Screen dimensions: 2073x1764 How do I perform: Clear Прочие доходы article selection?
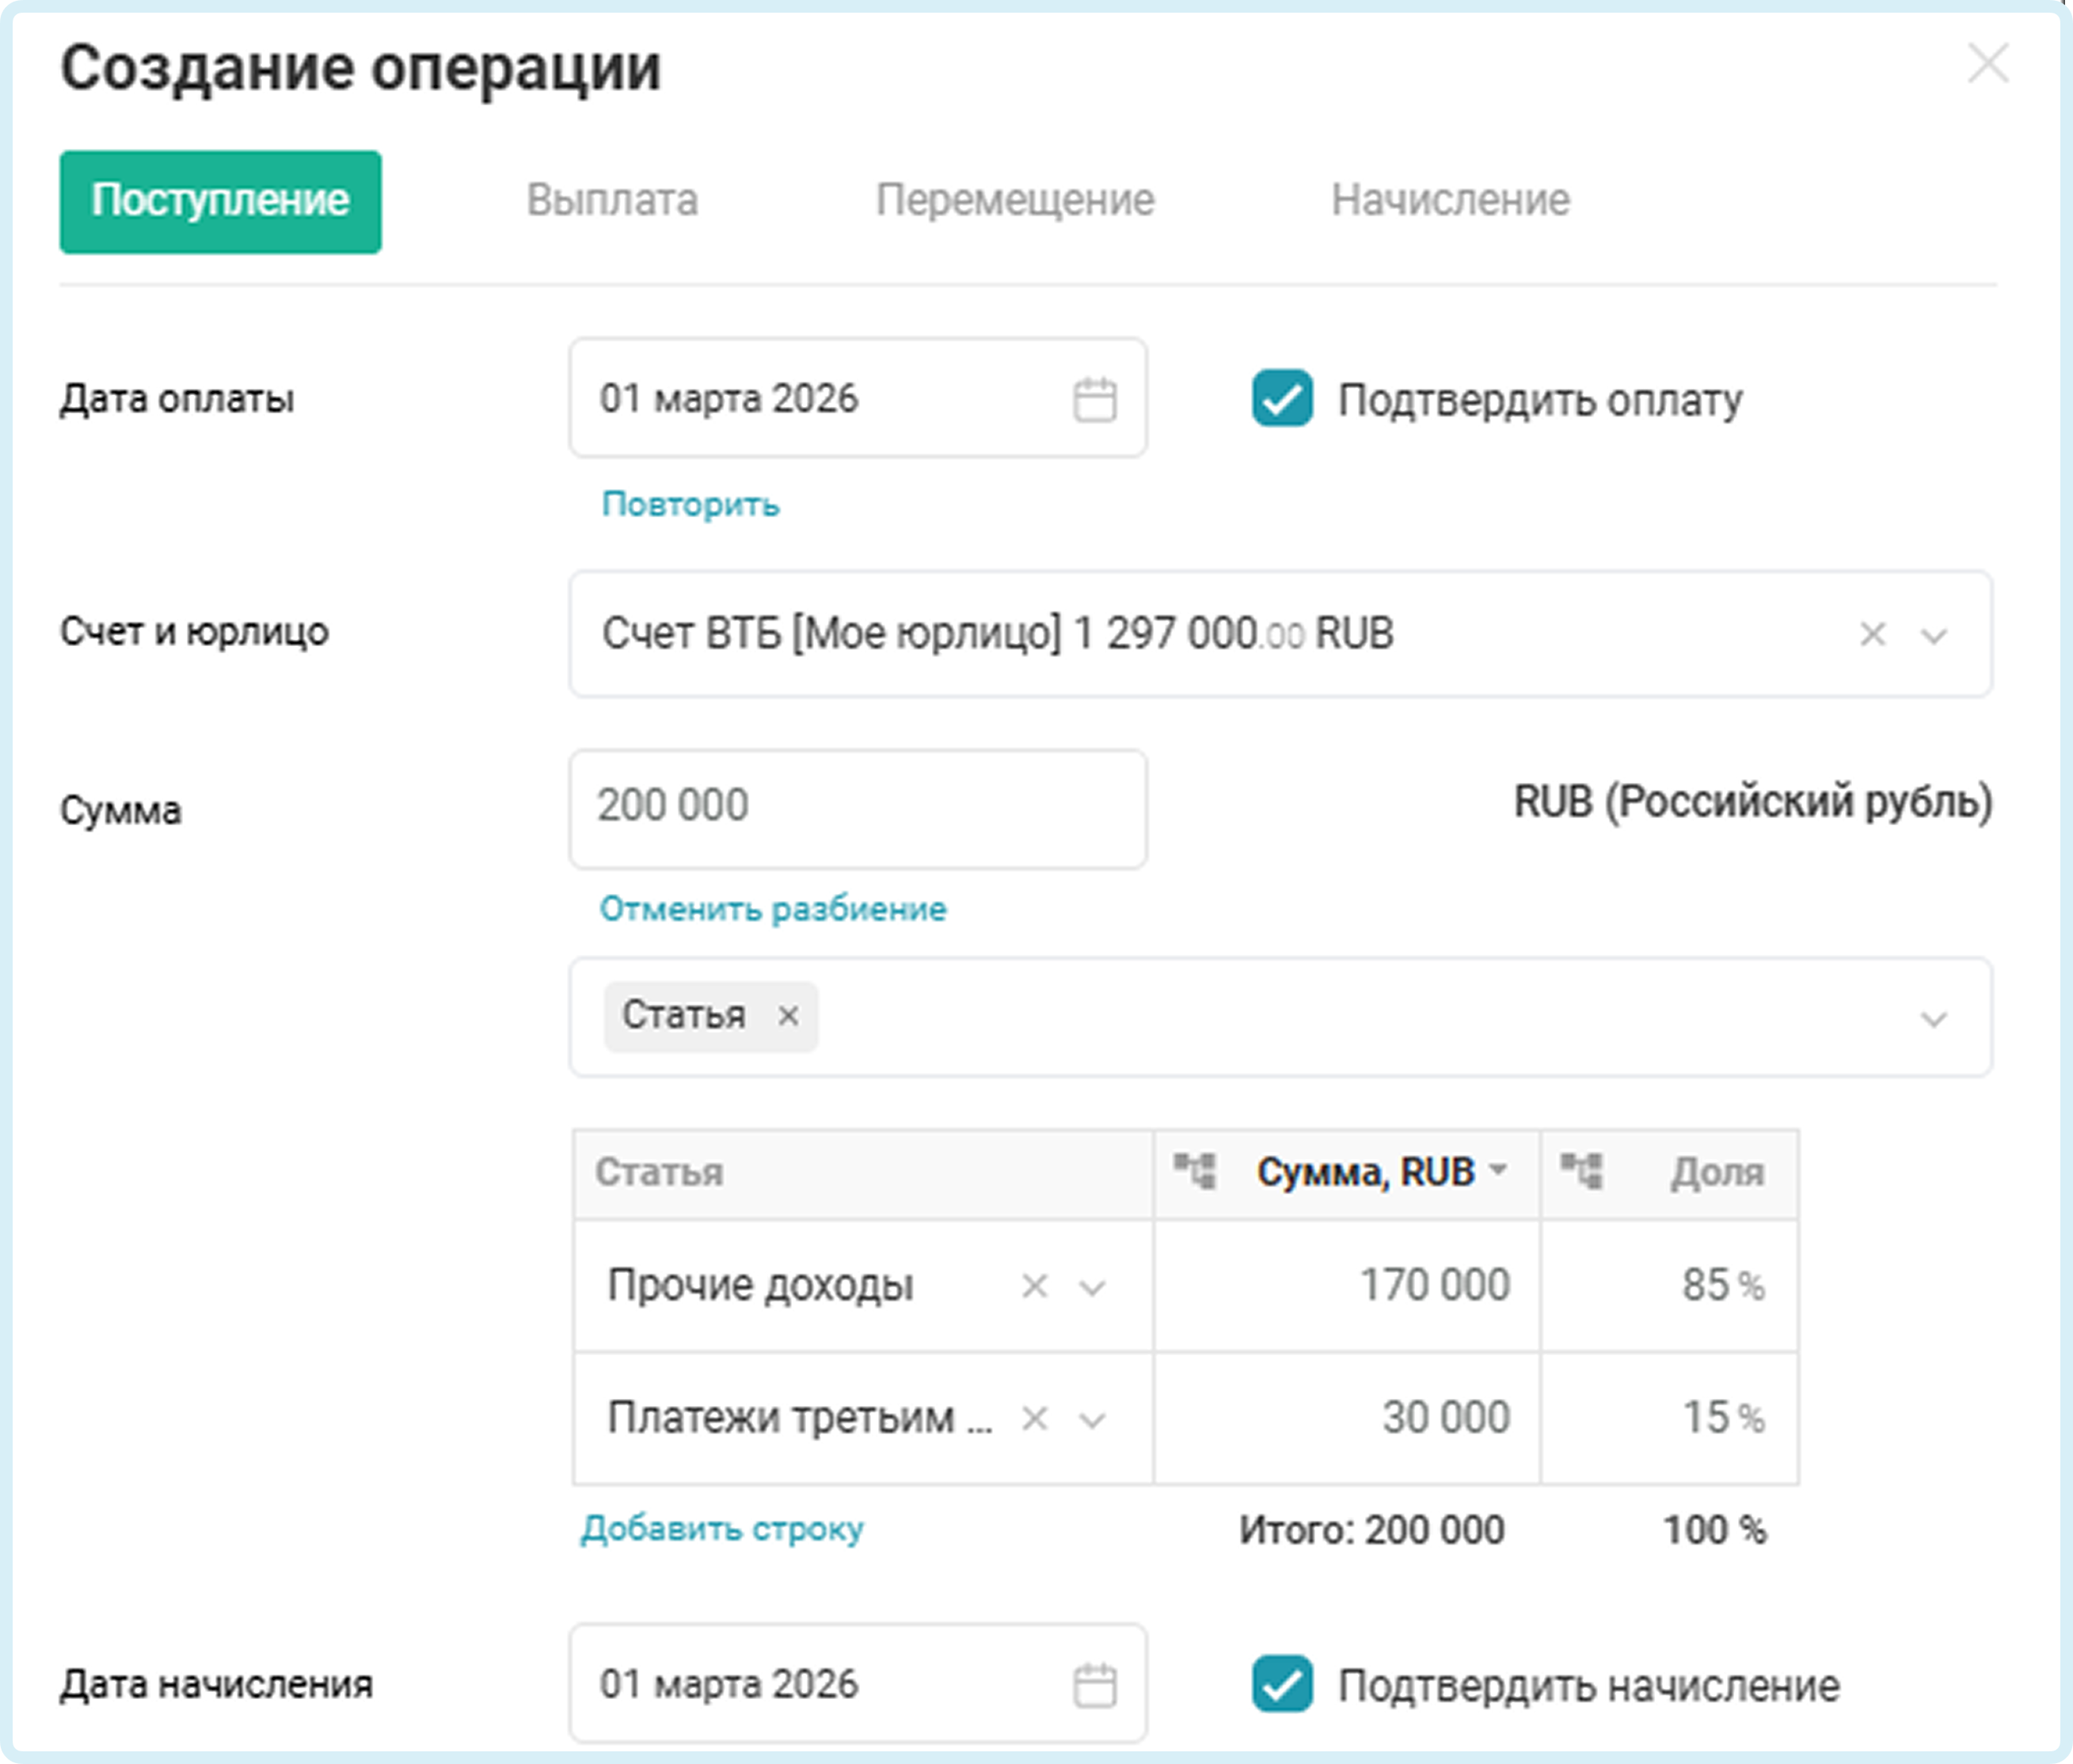click(x=1034, y=1286)
